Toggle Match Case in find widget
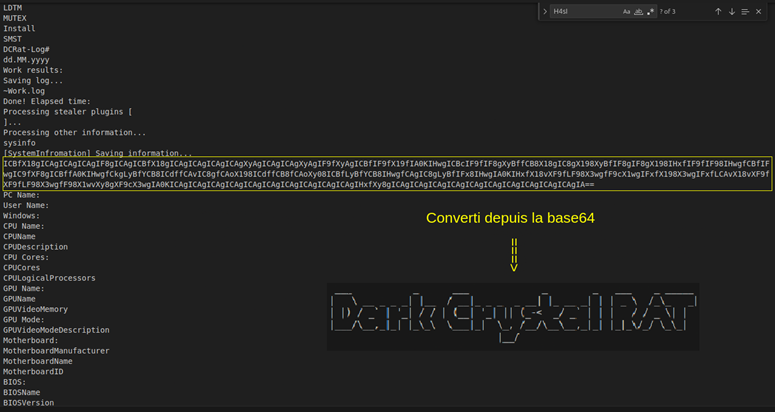The height and width of the screenshot is (412, 775). click(626, 11)
